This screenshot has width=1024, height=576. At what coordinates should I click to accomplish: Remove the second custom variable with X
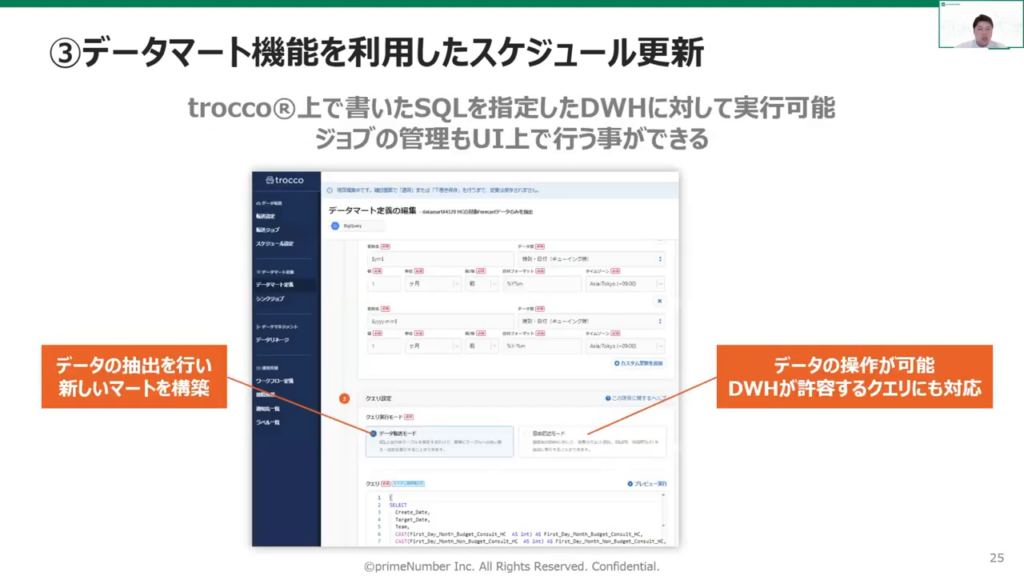click(659, 300)
